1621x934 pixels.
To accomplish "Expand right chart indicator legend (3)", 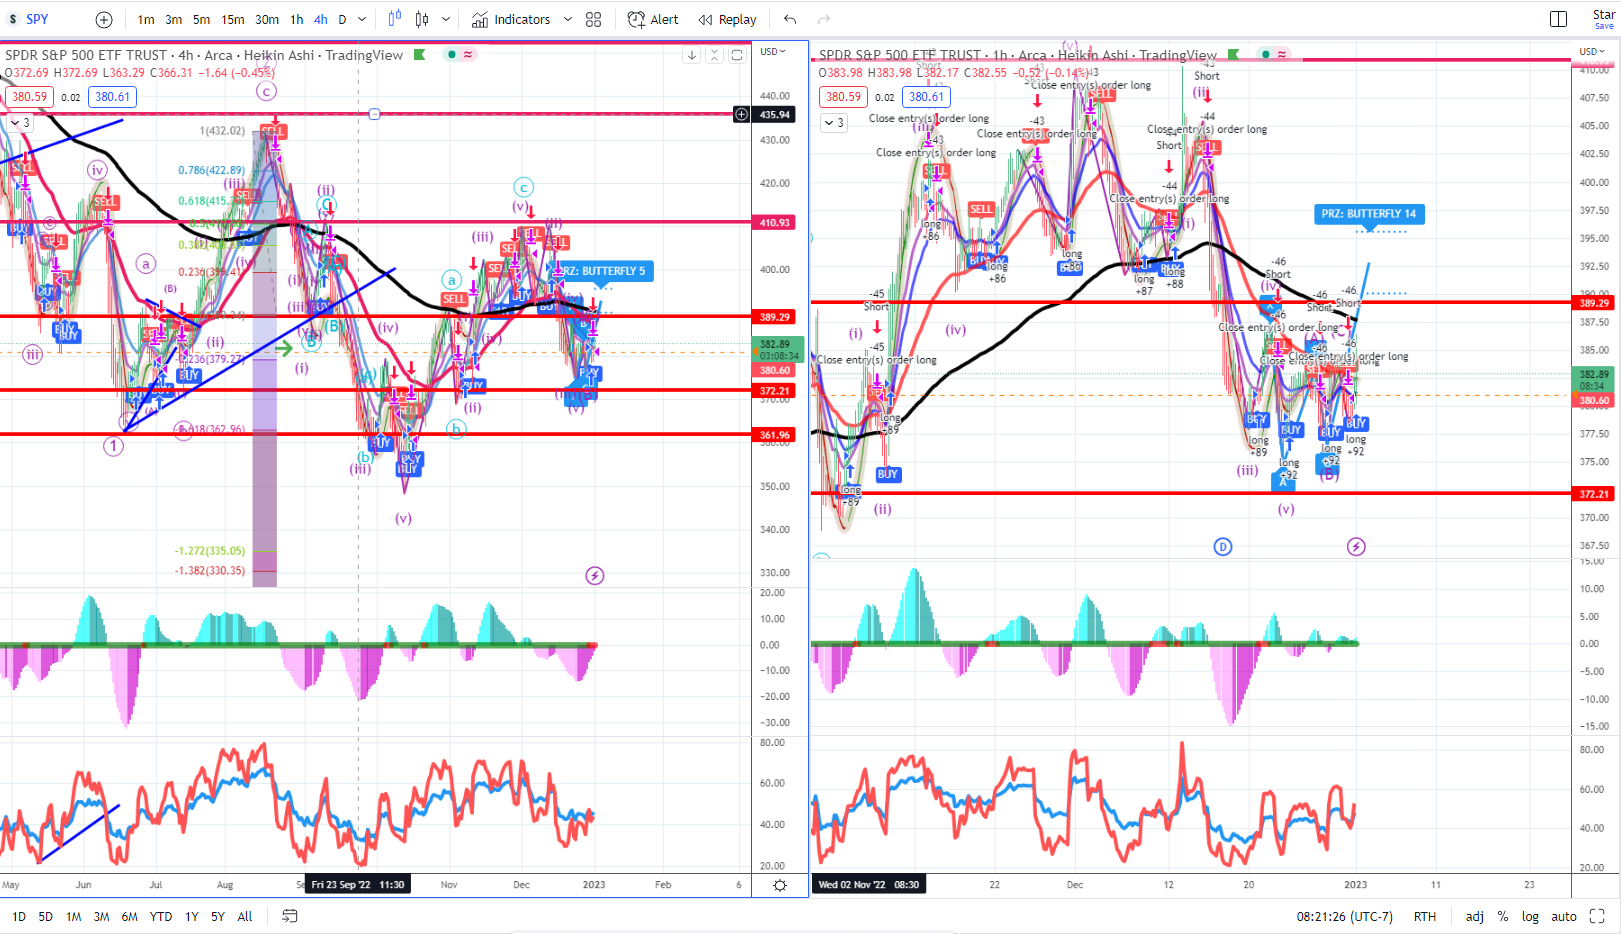I will click(834, 123).
